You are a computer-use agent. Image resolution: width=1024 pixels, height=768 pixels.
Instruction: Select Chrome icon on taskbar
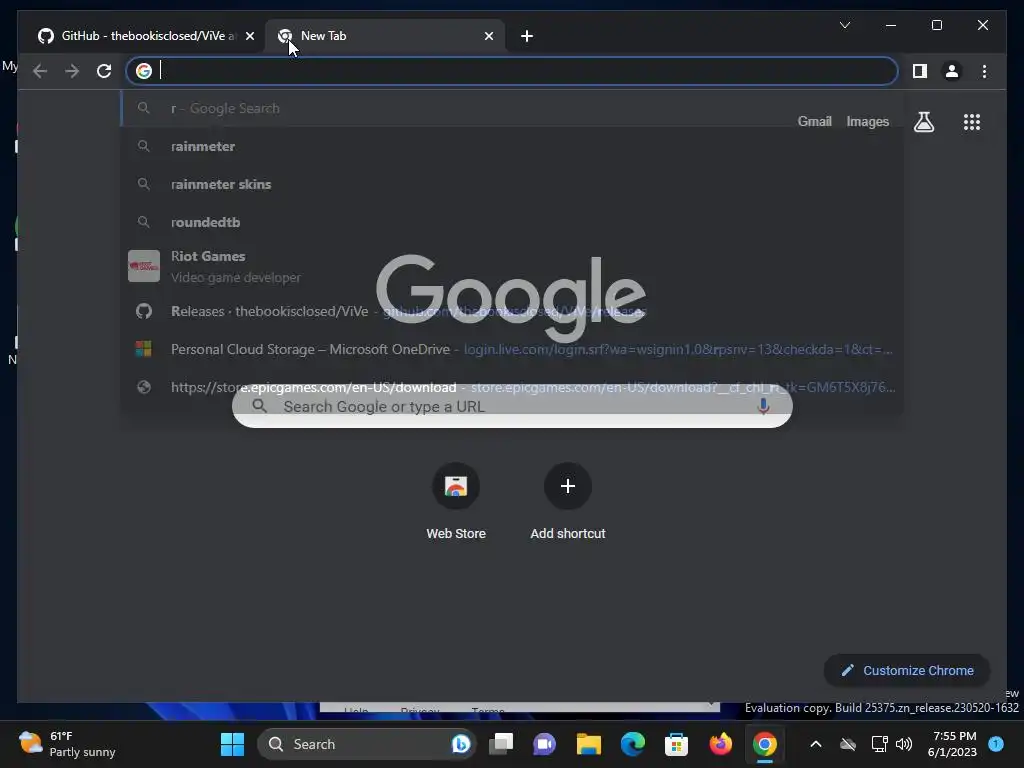764,744
